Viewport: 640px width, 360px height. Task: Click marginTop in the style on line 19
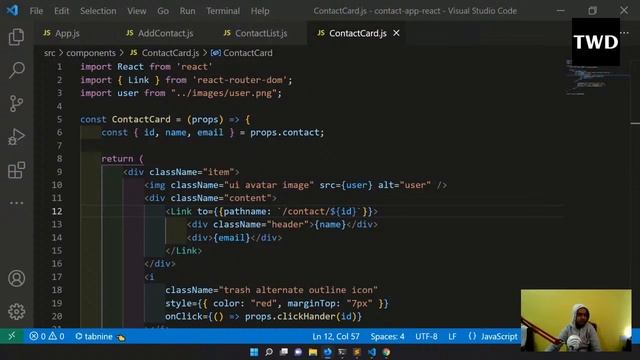(311, 303)
